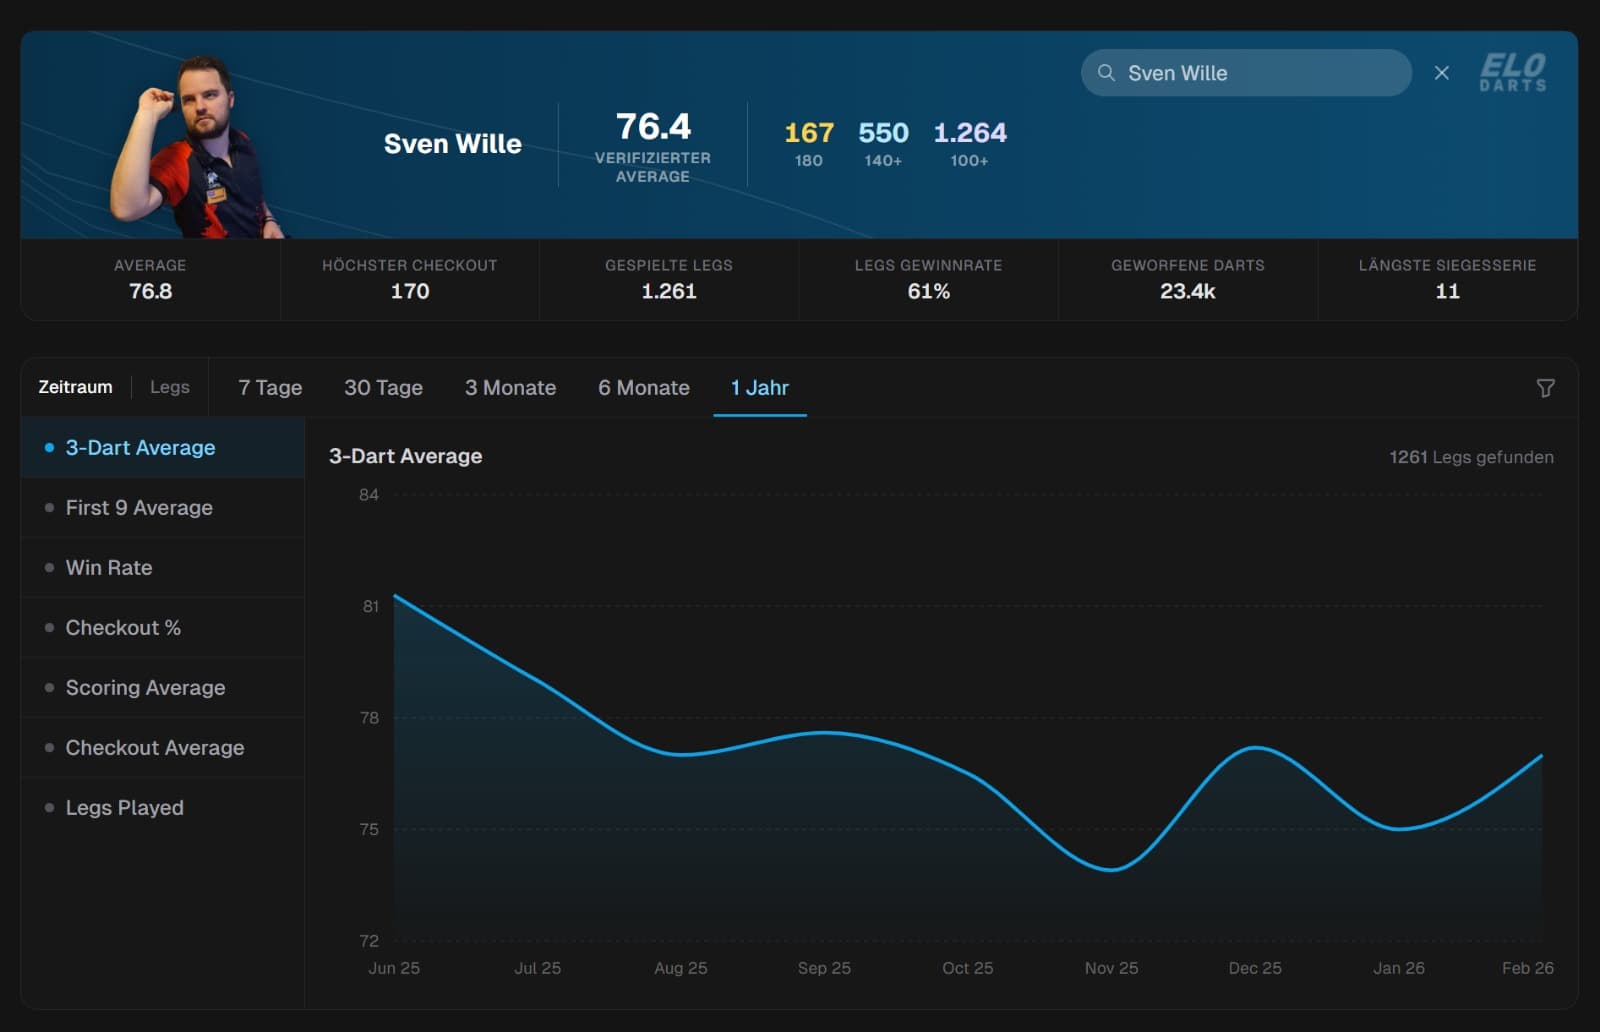Switch to the Checkout % statistic
Screen dimensions: 1600x1032
click(x=122, y=627)
